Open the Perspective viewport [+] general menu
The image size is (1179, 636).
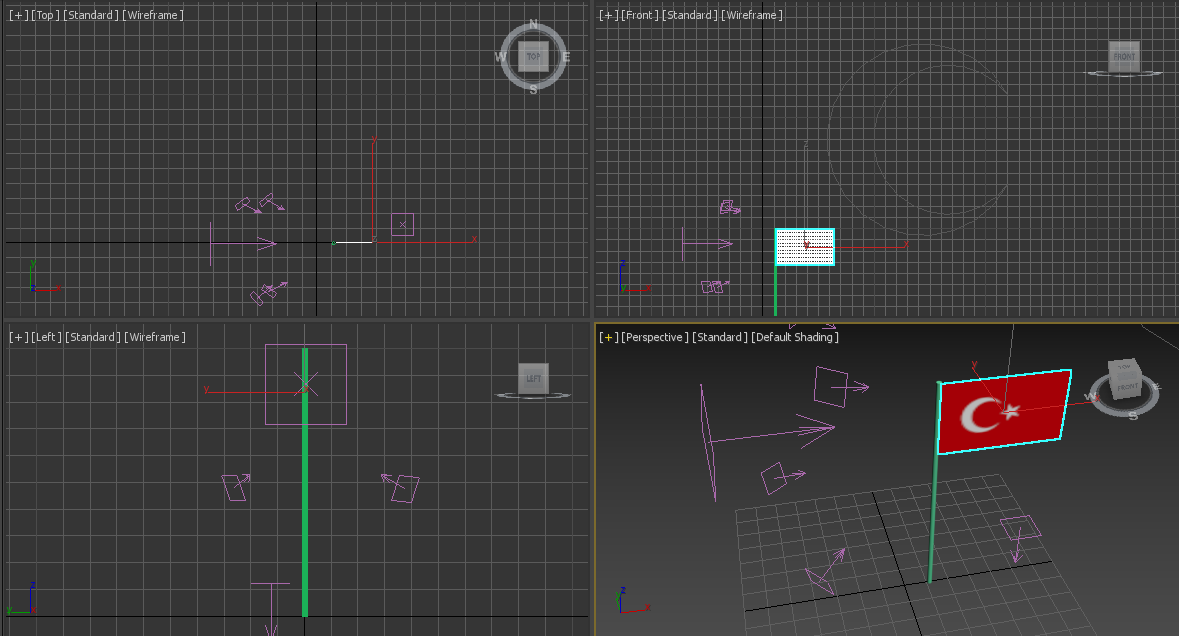(608, 337)
